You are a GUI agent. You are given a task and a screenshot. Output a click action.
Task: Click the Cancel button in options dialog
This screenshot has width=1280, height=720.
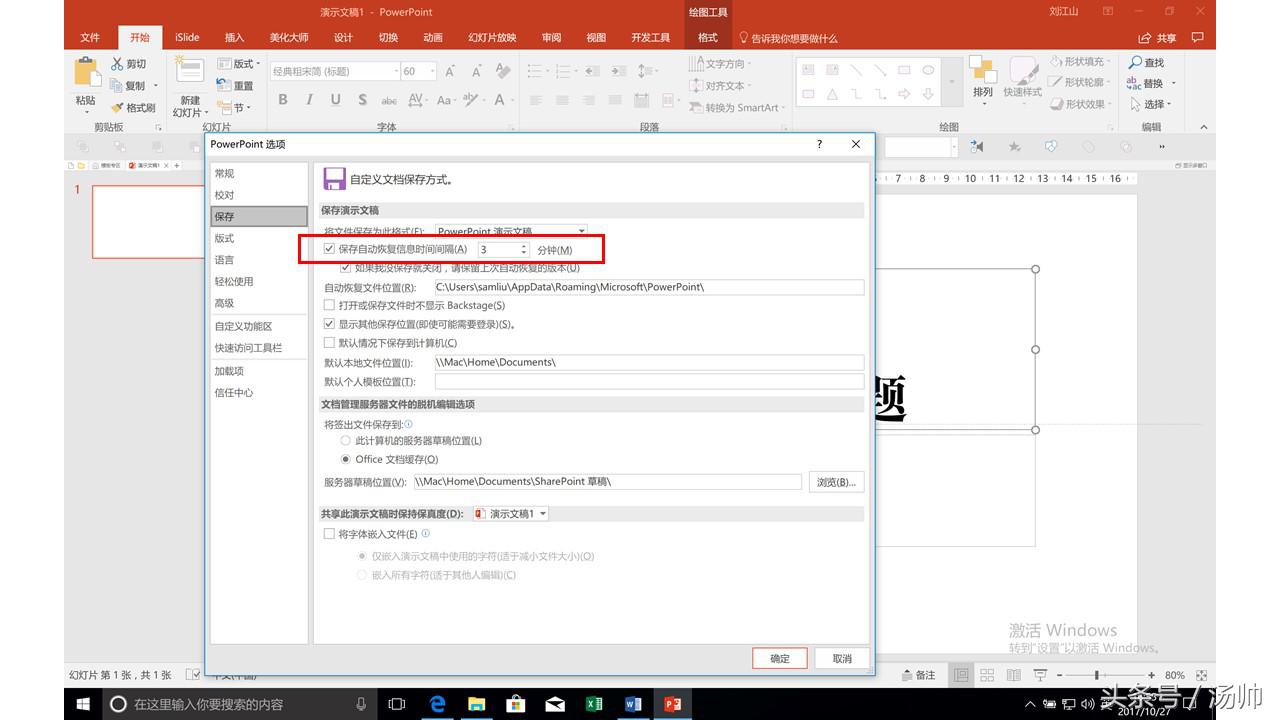[x=841, y=658]
